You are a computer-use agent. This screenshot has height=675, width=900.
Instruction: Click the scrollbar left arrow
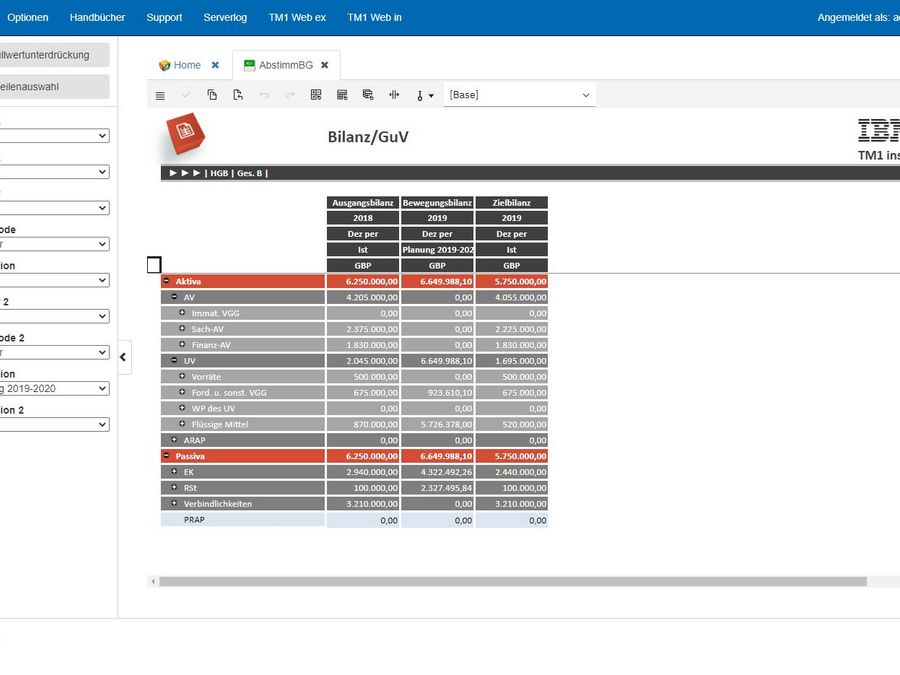tap(153, 581)
